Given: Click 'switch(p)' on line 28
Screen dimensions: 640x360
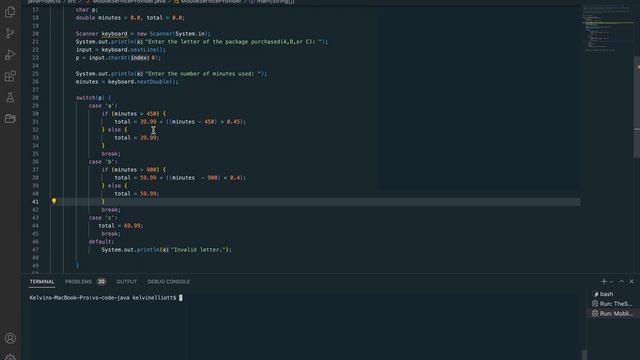Looking at the screenshot, I should click(x=91, y=98).
